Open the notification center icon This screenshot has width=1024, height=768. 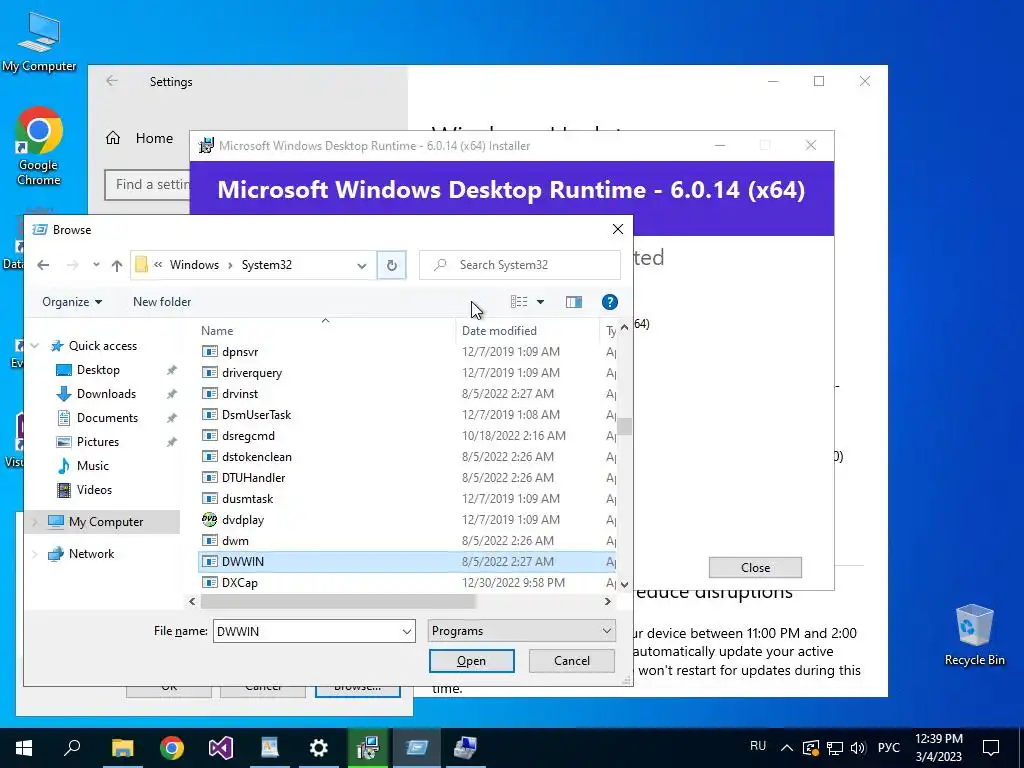(991, 748)
